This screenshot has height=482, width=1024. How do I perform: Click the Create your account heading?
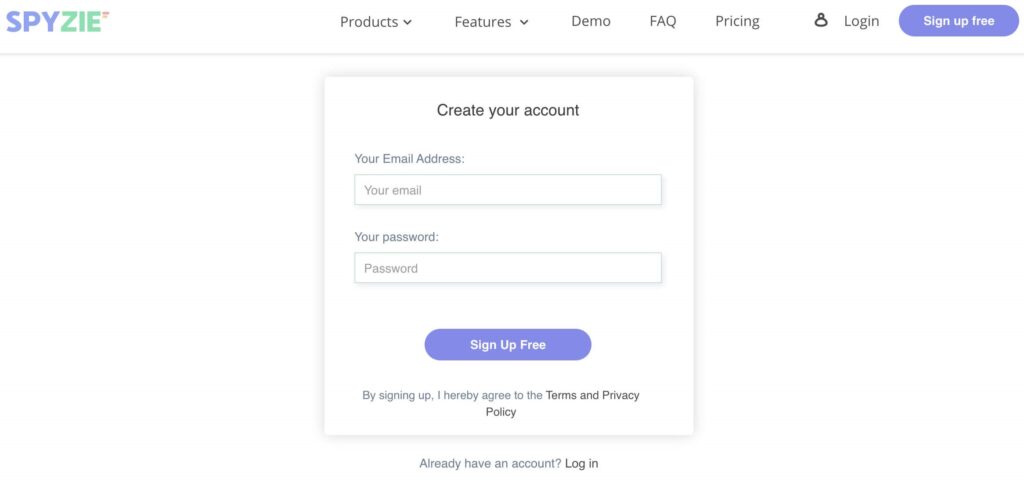pyautogui.click(x=508, y=110)
